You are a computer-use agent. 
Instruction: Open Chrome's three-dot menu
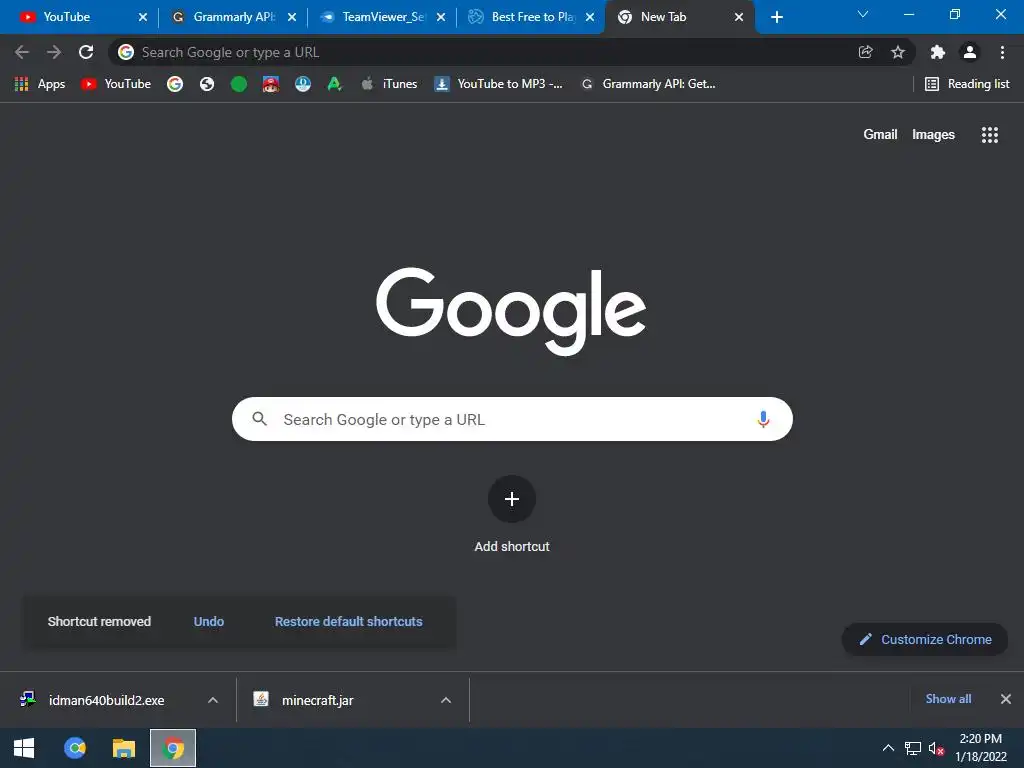click(x=1002, y=52)
